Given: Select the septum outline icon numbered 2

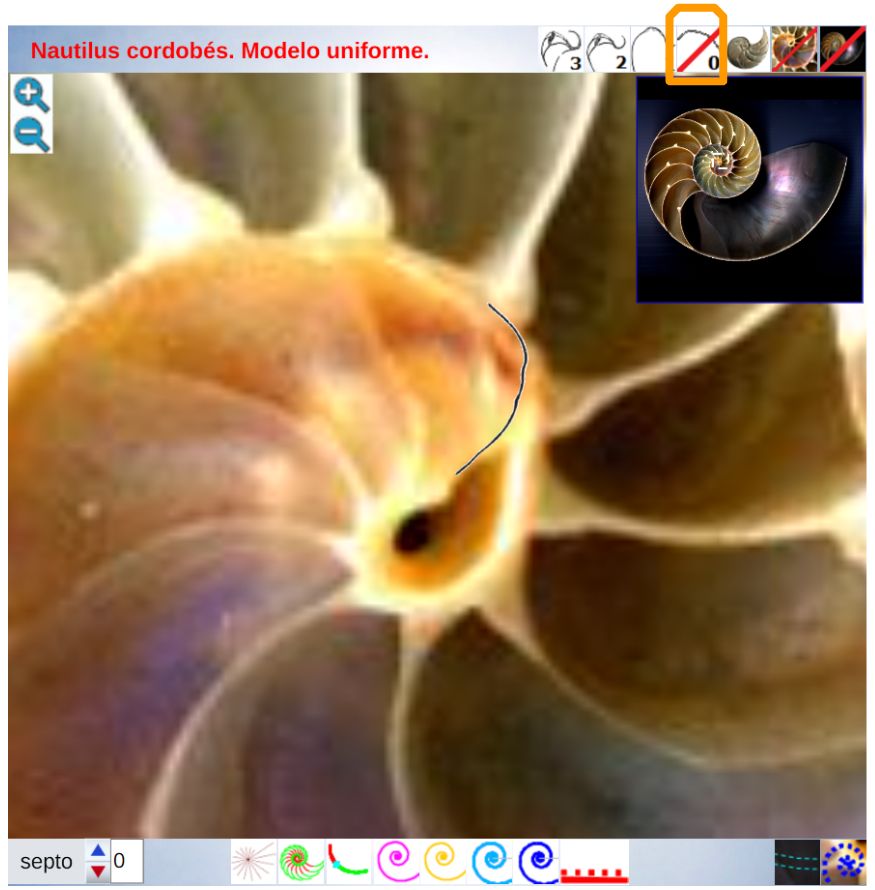Looking at the screenshot, I should (x=607, y=50).
